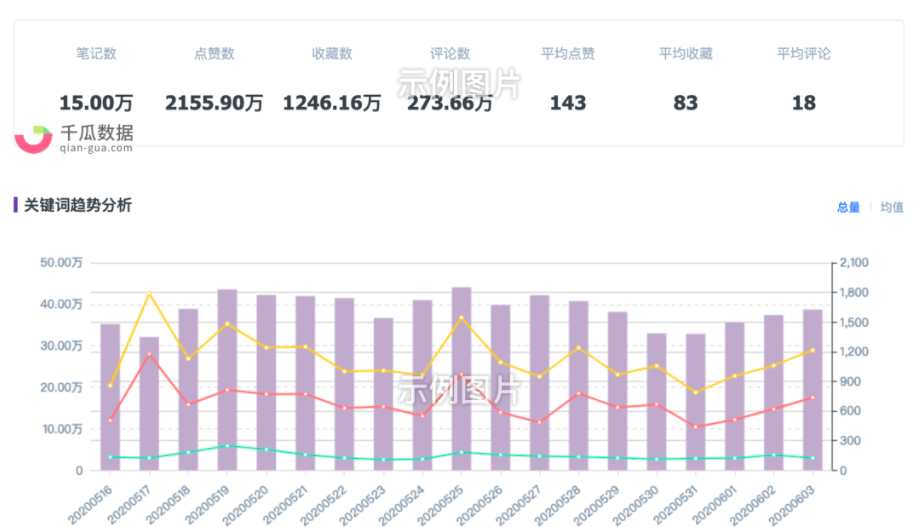Click the 笔记数 value 15.00万
This screenshot has height=527, width=916.
[96, 103]
